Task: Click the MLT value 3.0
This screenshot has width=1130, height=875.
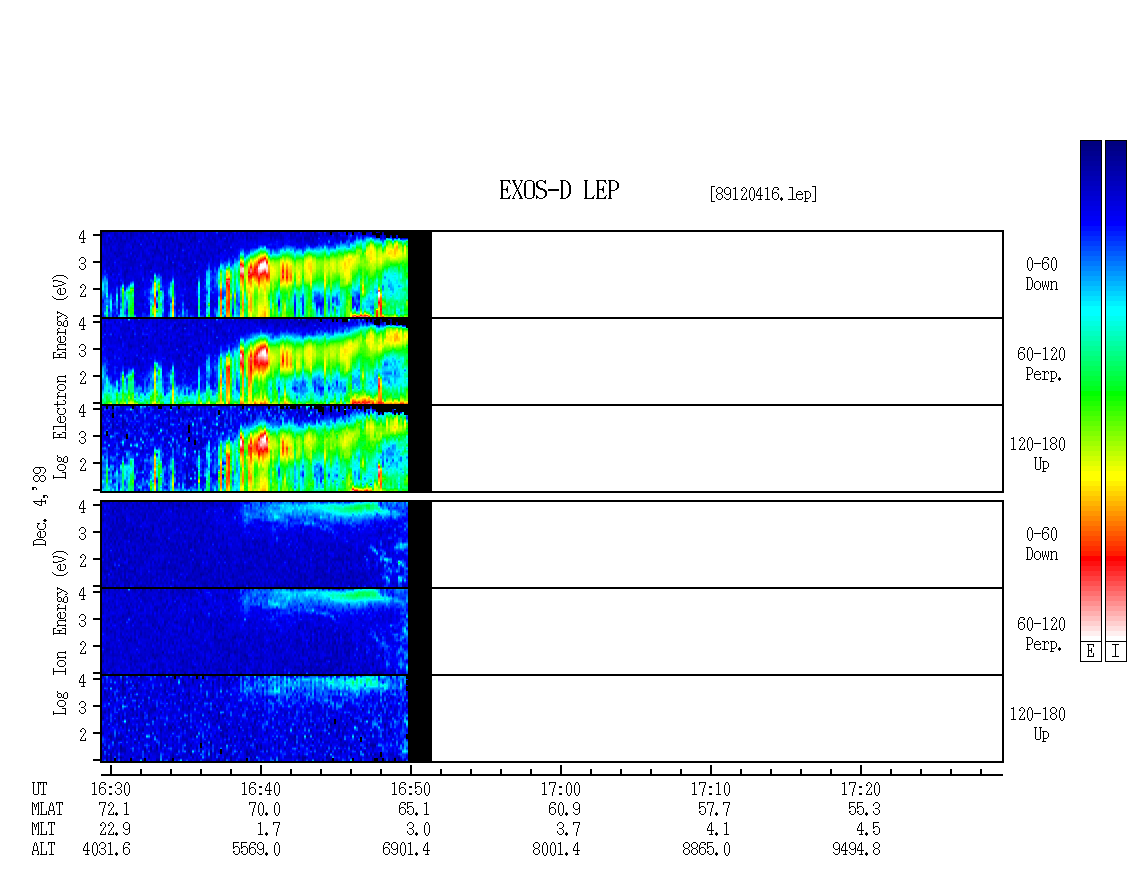Action: pyautogui.click(x=418, y=830)
